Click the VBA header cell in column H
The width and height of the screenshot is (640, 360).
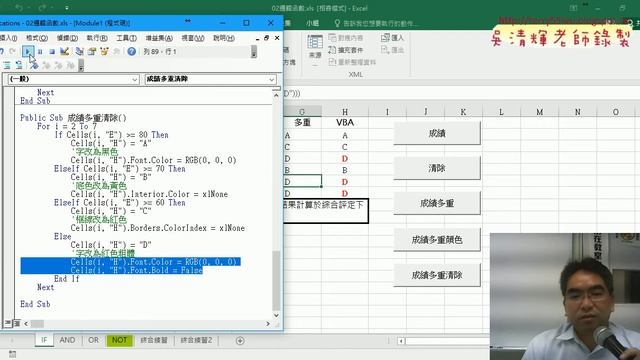coord(345,123)
